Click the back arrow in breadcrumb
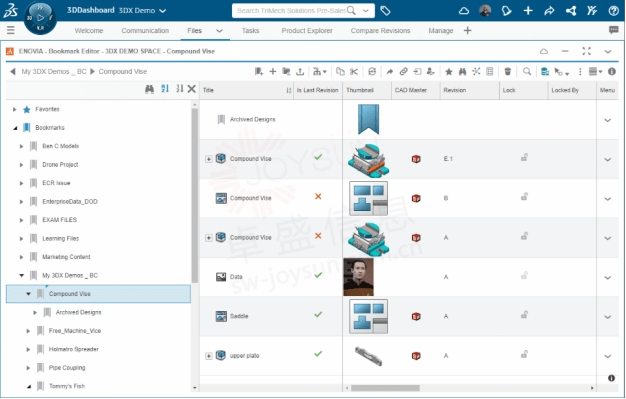Image resolution: width=626 pixels, height=399 pixels. click(x=13, y=71)
